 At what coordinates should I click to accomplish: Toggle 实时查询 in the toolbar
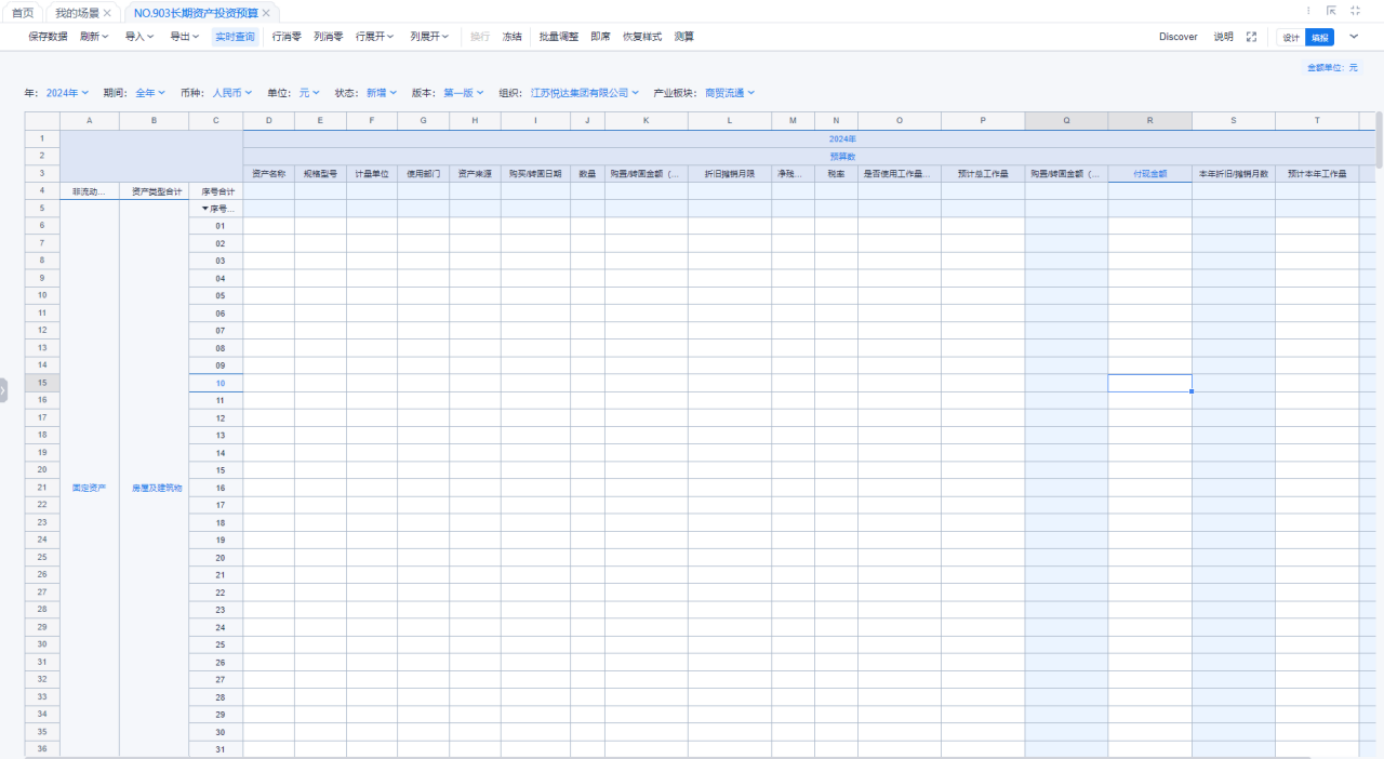tap(235, 37)
